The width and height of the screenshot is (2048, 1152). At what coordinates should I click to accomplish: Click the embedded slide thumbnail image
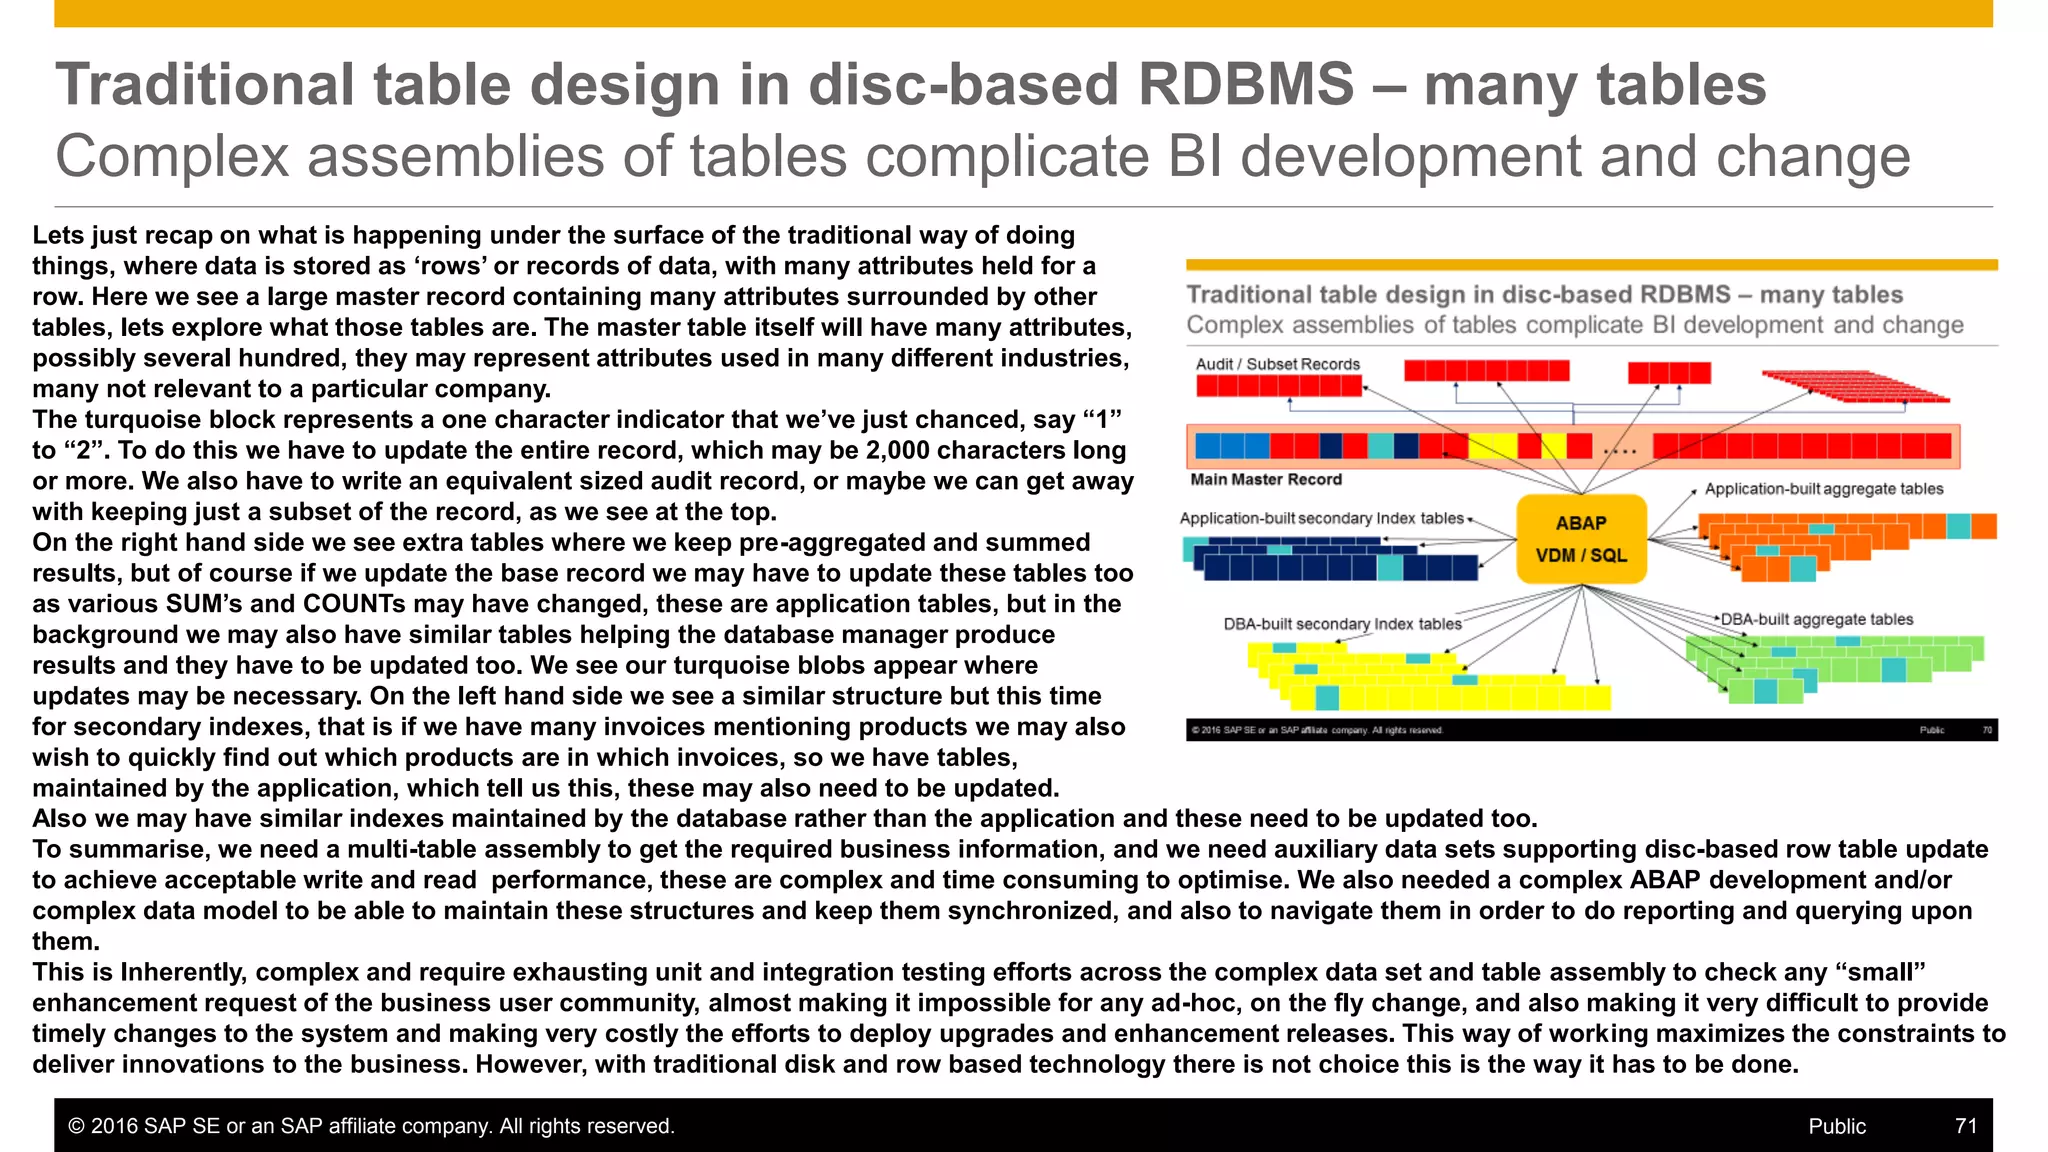(1592, 500)
